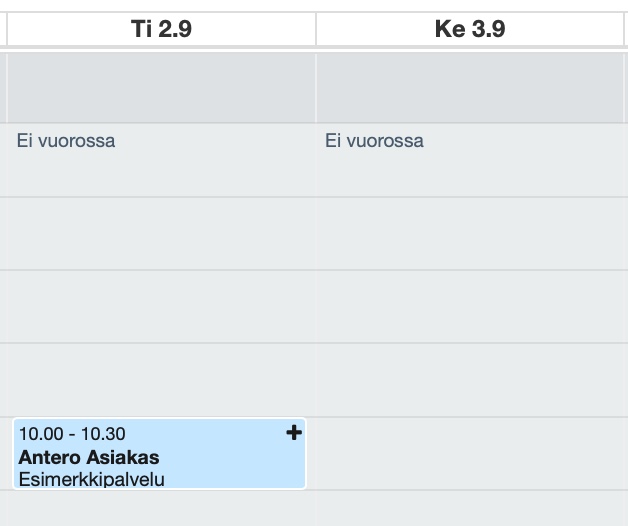
Task: Select the Ke 3.9 day header
Action: [x=469, y=29]
